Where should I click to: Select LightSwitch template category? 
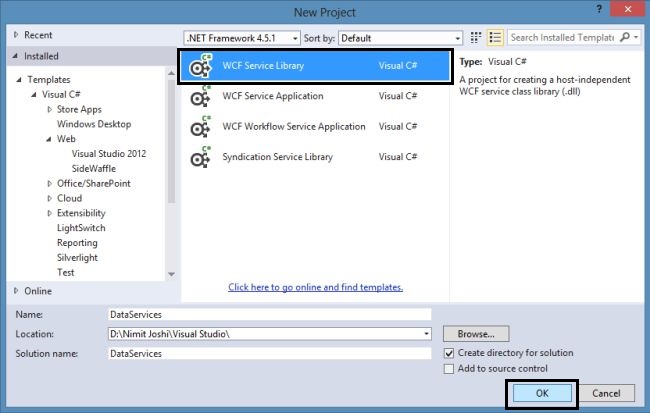(81, 228)
